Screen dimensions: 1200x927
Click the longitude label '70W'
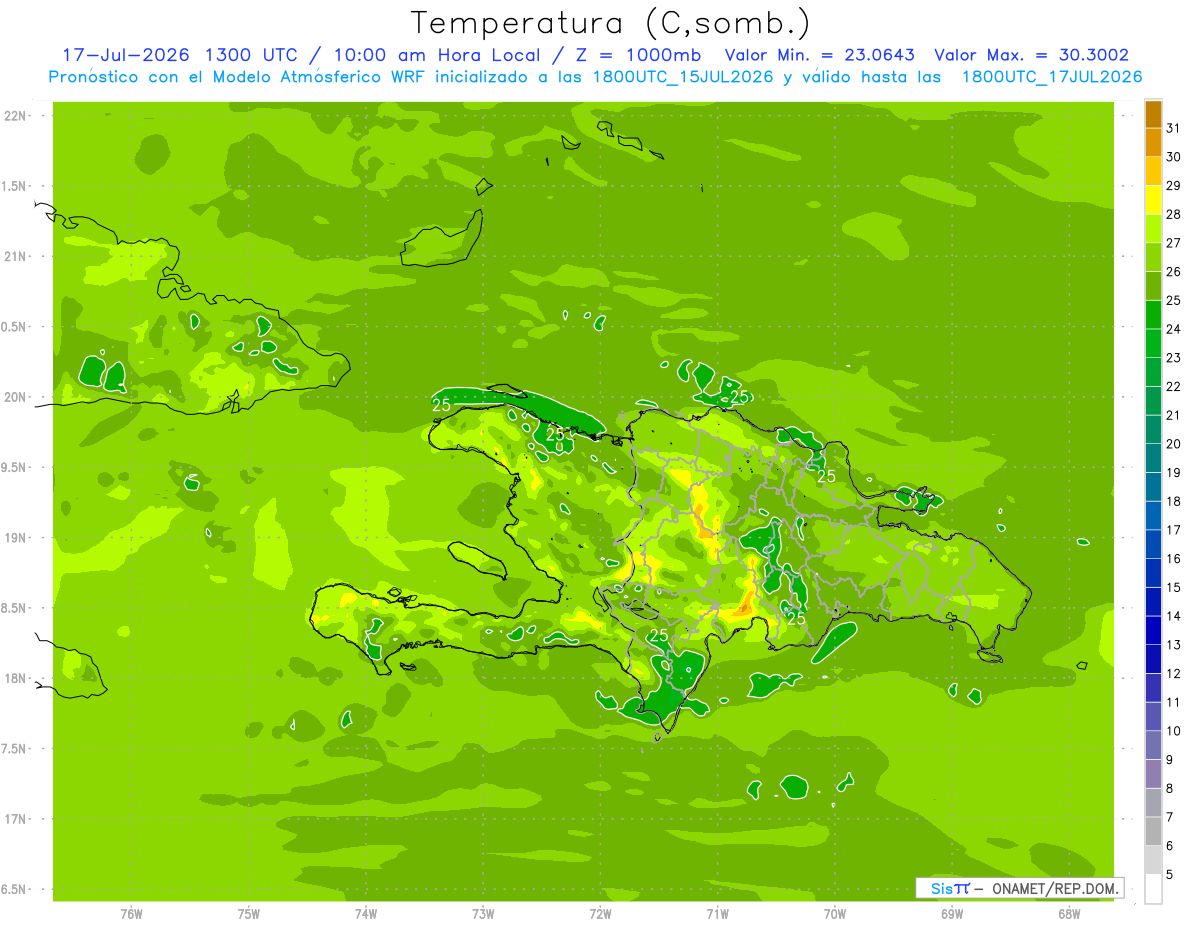[835, 914]
